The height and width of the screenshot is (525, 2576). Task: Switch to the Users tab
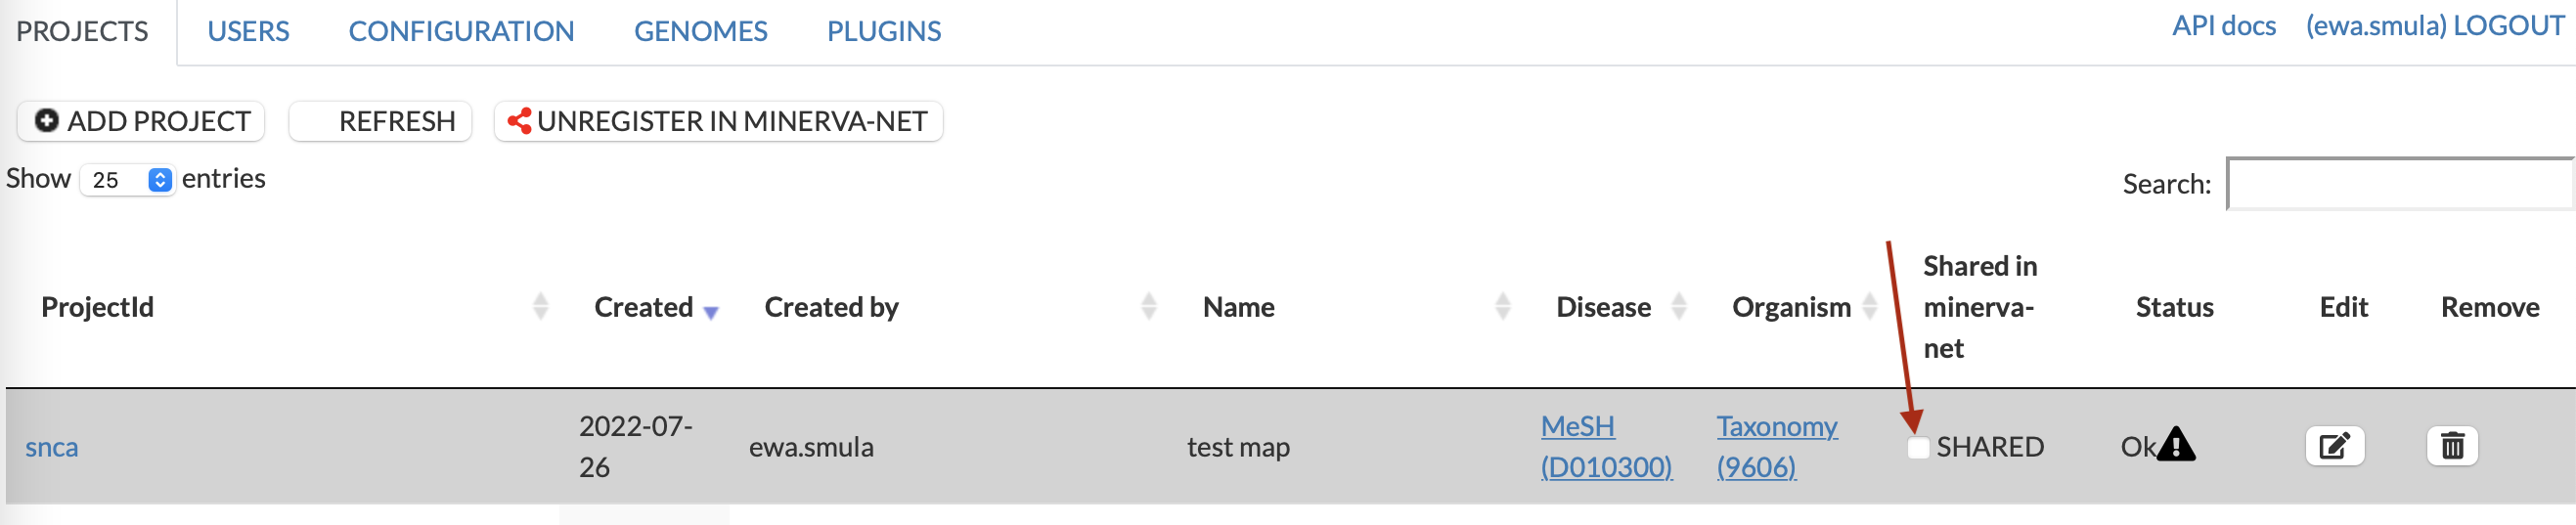point(248,31)
